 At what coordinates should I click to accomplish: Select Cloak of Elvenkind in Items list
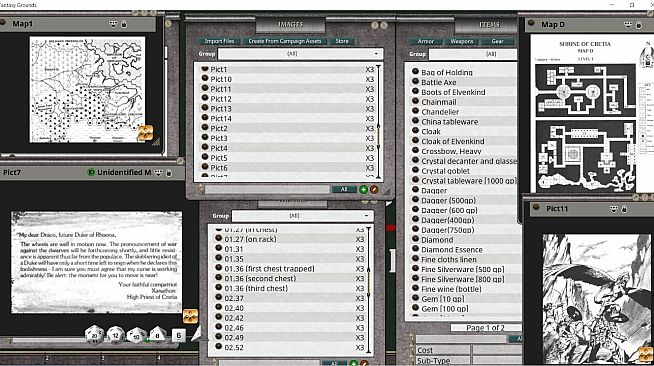(x=453, y=141)
